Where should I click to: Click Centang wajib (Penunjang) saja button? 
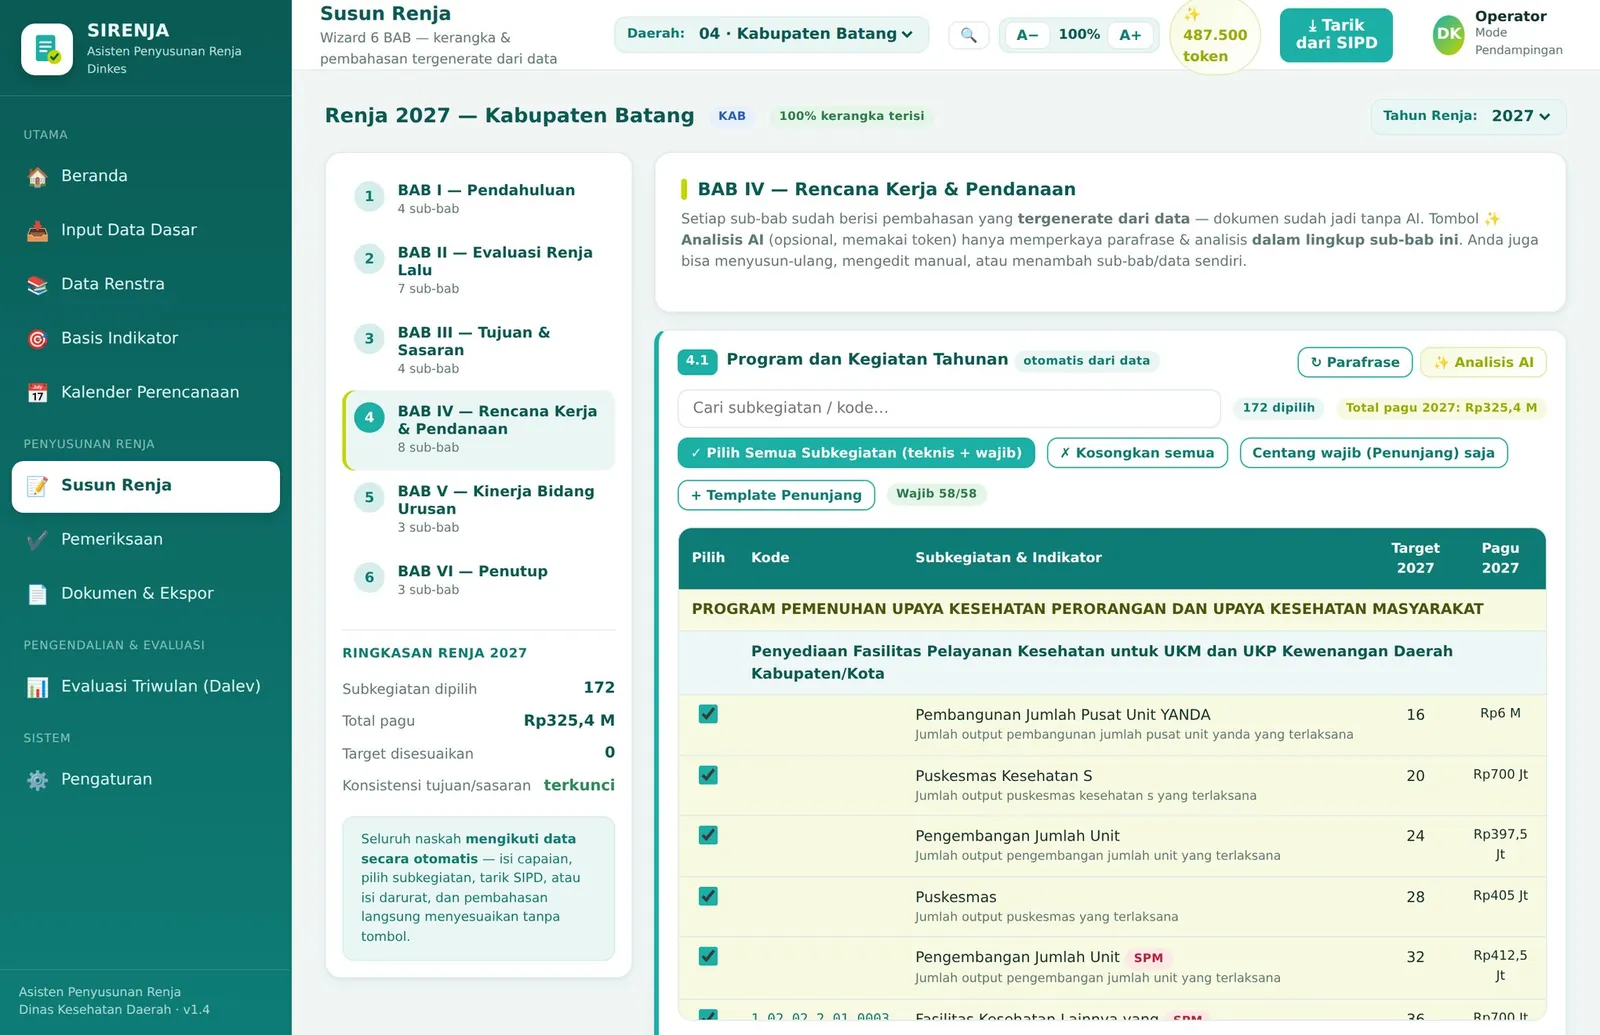tap(1373, 453)
